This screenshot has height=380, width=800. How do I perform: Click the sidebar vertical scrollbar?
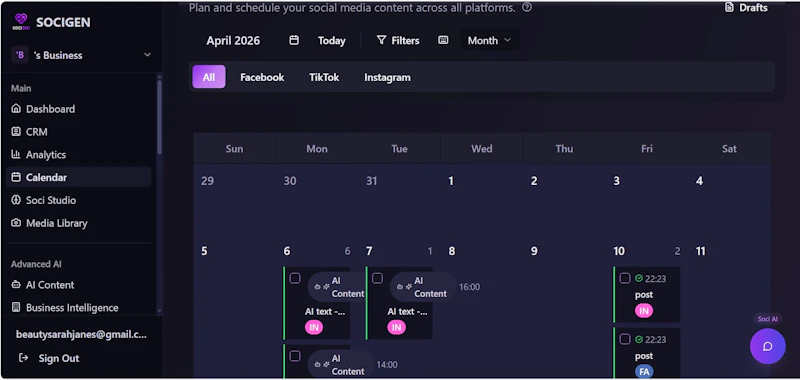[159, 117]
